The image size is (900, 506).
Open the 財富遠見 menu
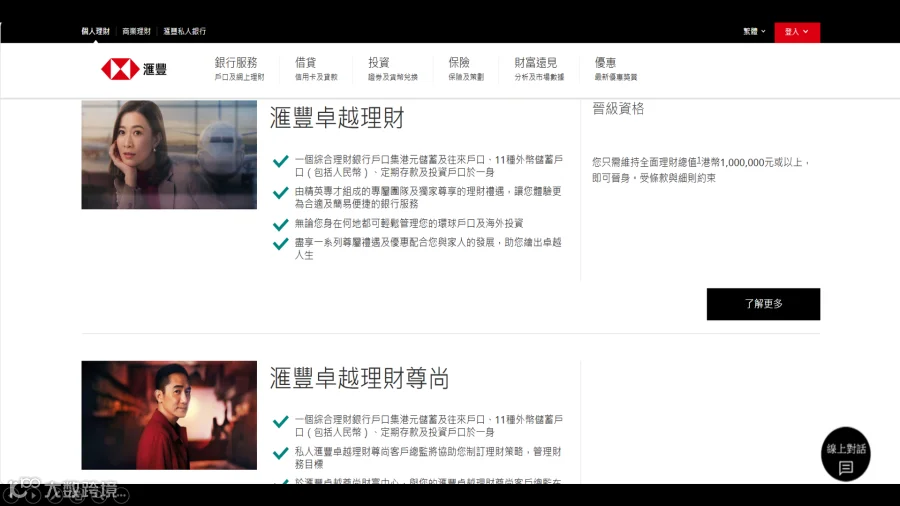539,68
